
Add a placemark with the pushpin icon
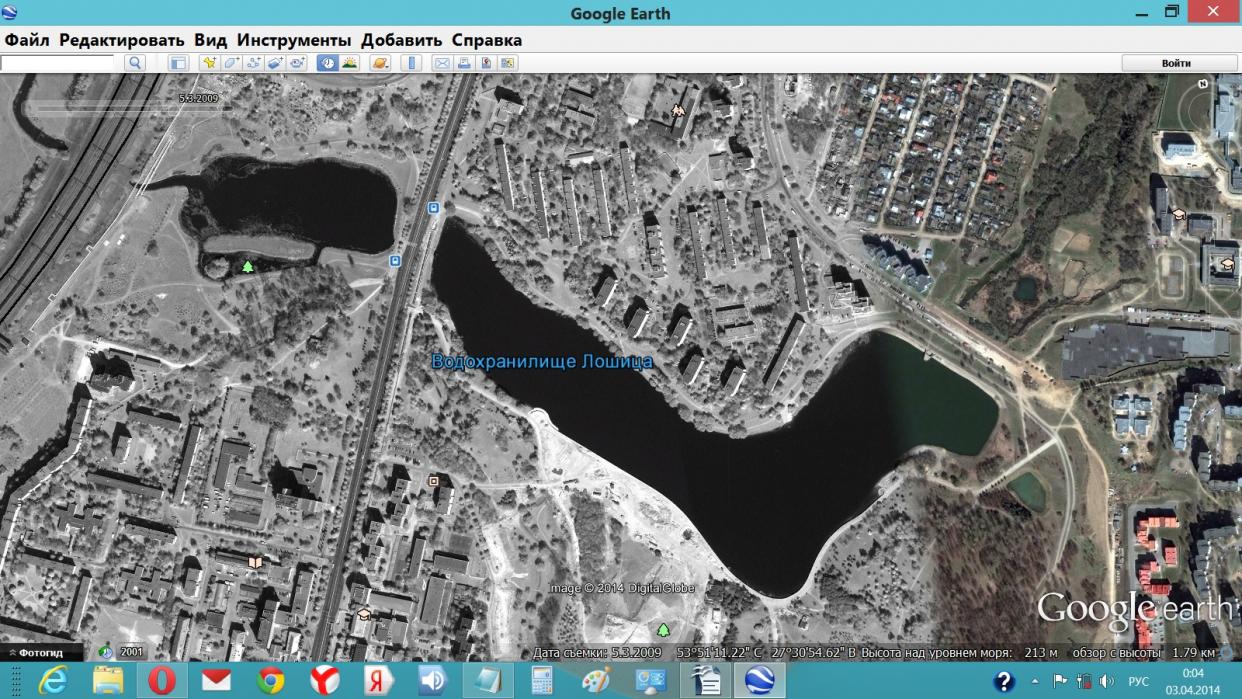pyautogui.click(x=209, y=63)
